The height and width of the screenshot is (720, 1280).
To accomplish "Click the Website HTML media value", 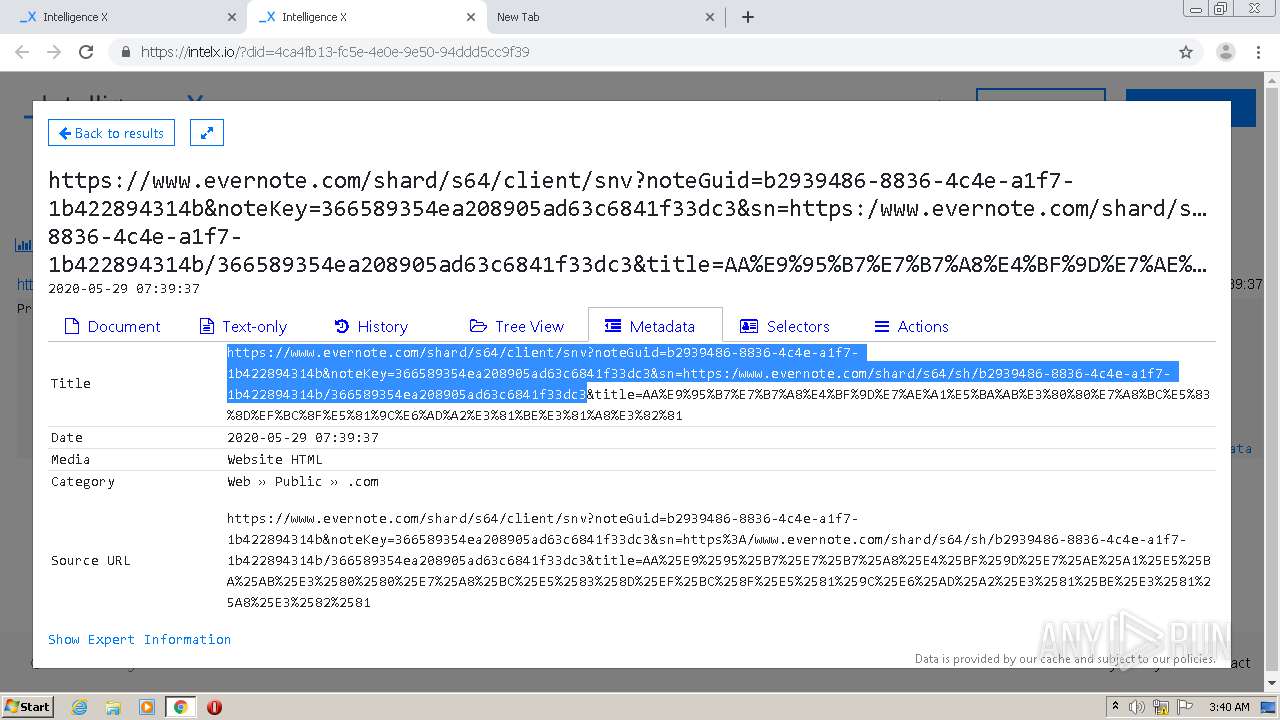I will pyautogui.click(x=274, y=460).
